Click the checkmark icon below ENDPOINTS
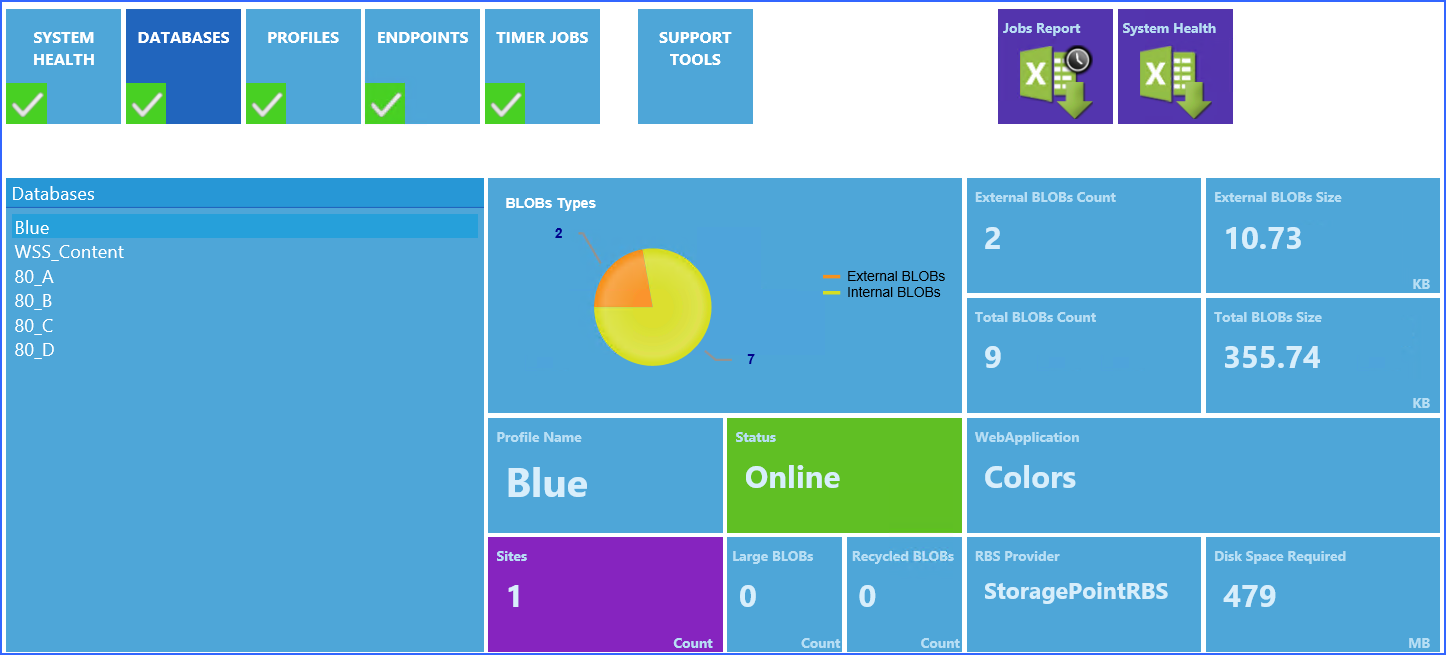 [x=385, y=103]
